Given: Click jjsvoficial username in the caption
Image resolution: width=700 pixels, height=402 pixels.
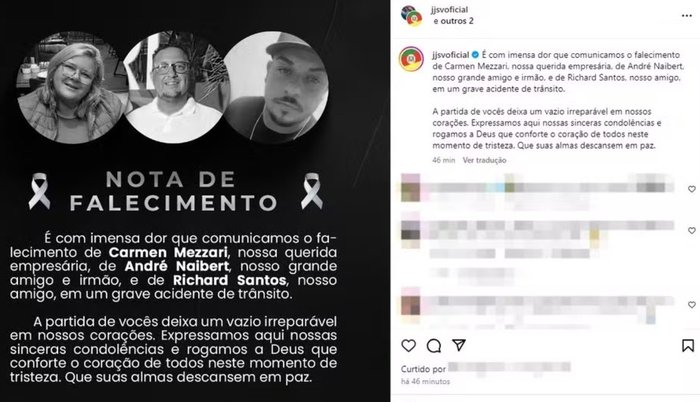Looking at the screenshot, I should coord(450,55).
